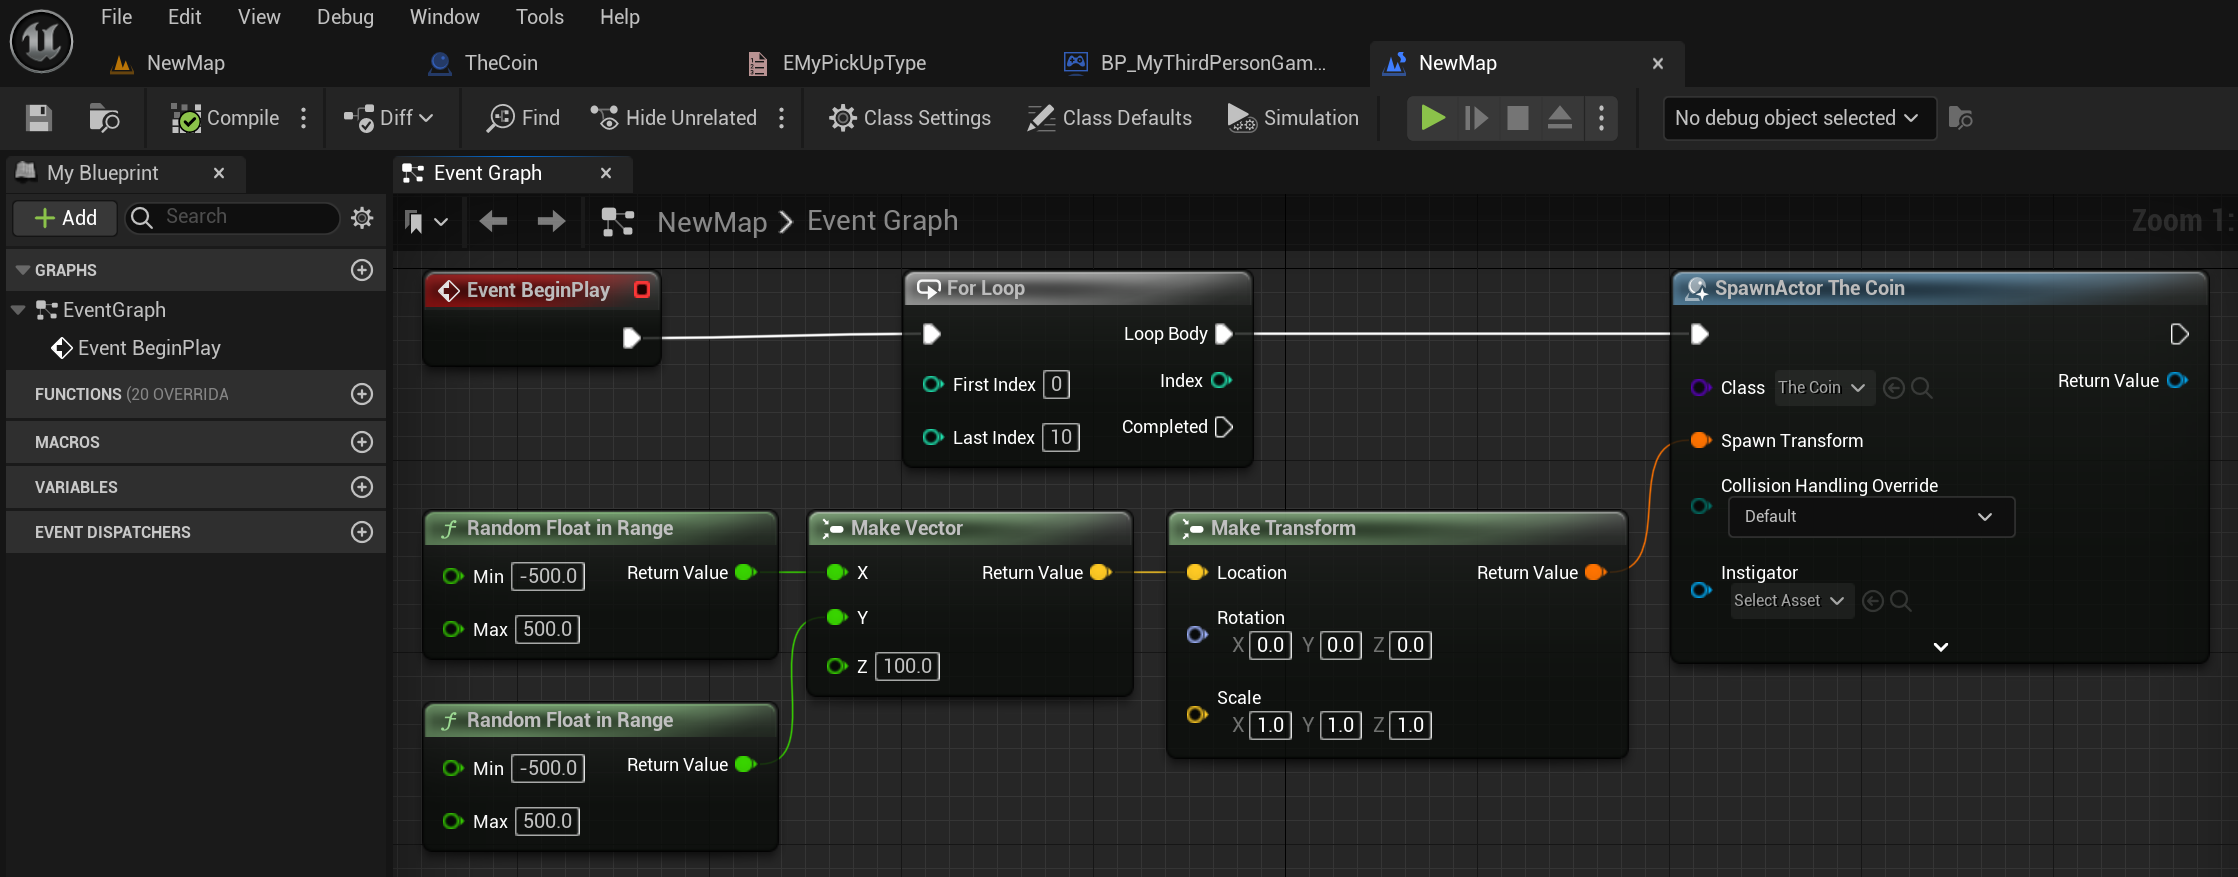
Task: Open Class Defaults
Action: pyautogui.click(x=1110, y=118)
